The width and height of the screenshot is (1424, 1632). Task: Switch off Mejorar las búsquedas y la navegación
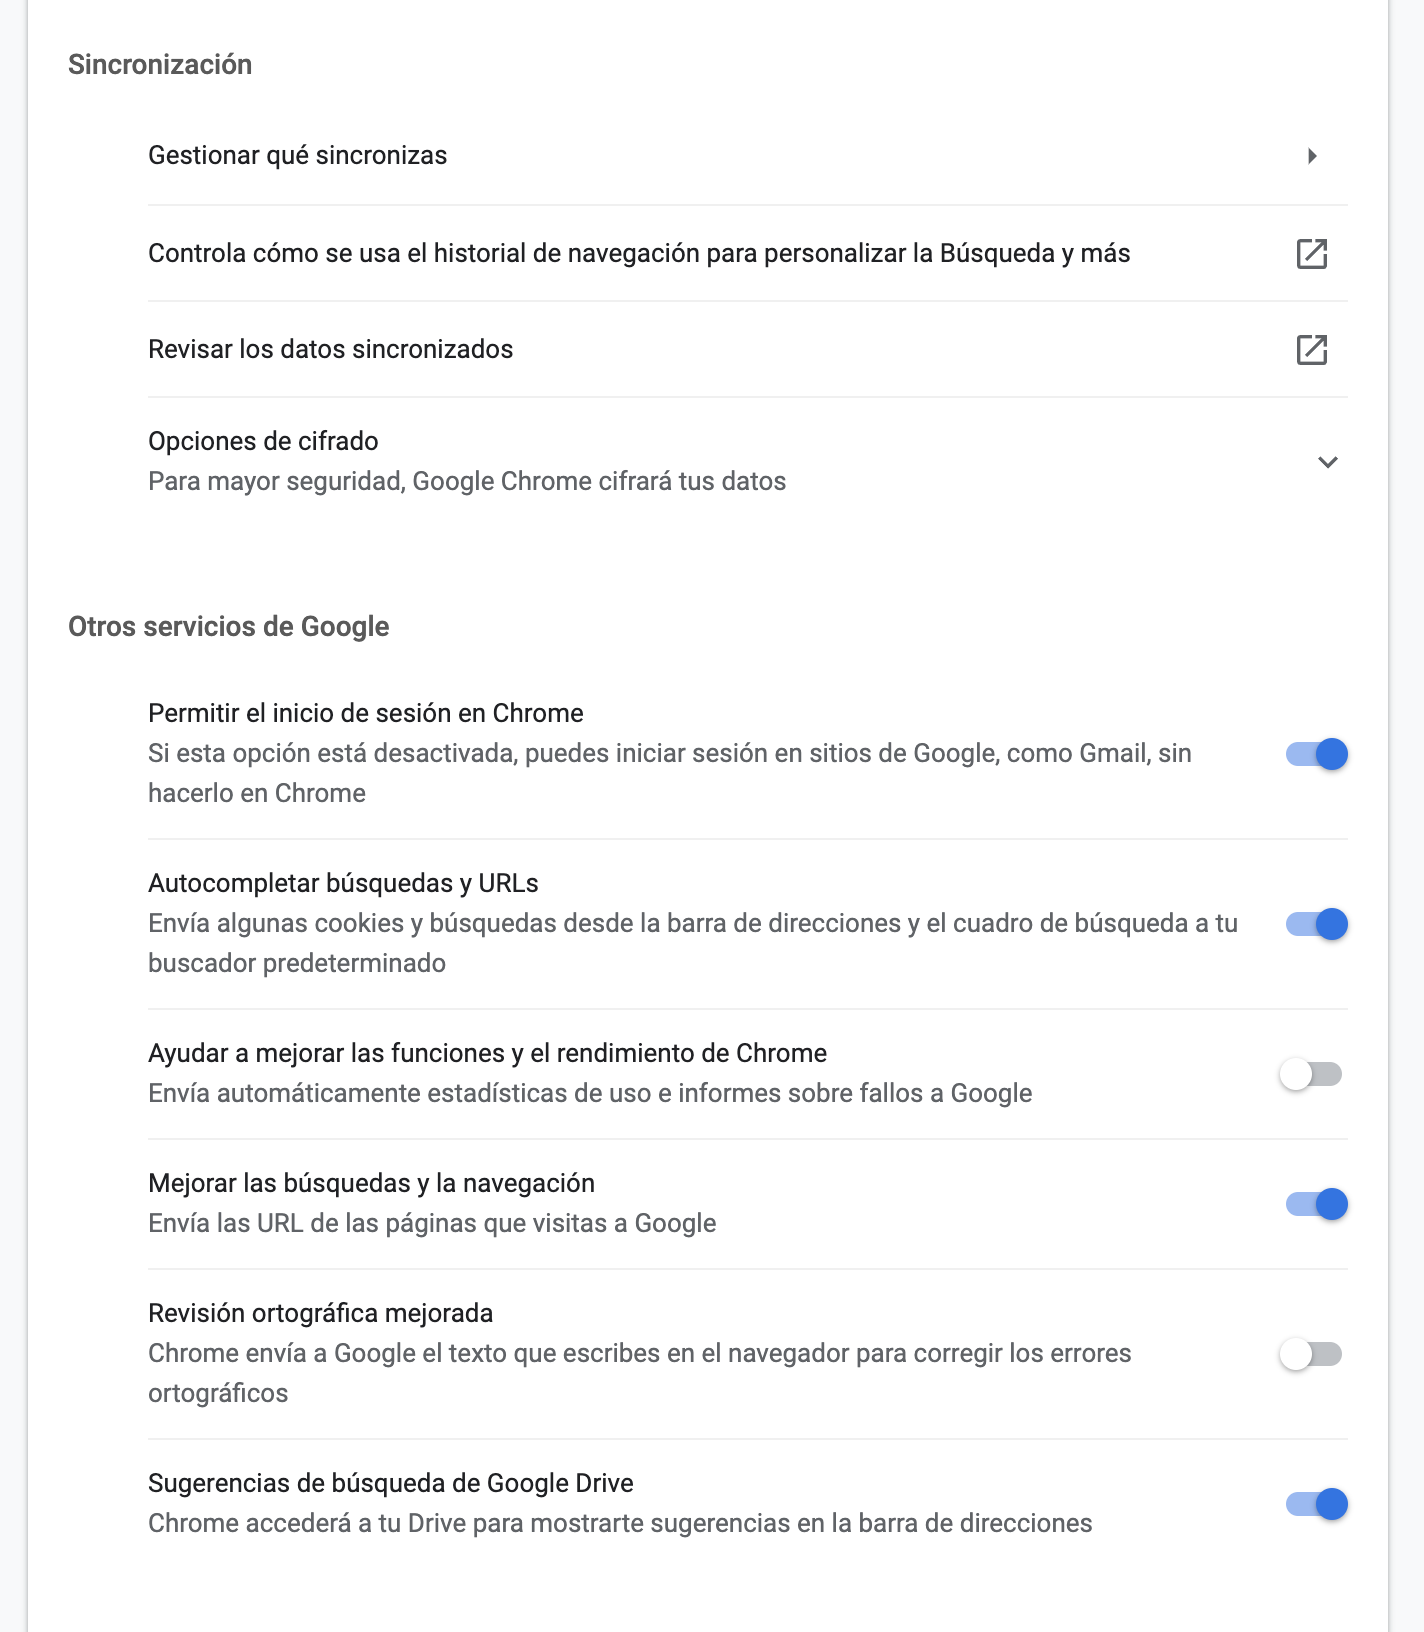[1316, 1204]
